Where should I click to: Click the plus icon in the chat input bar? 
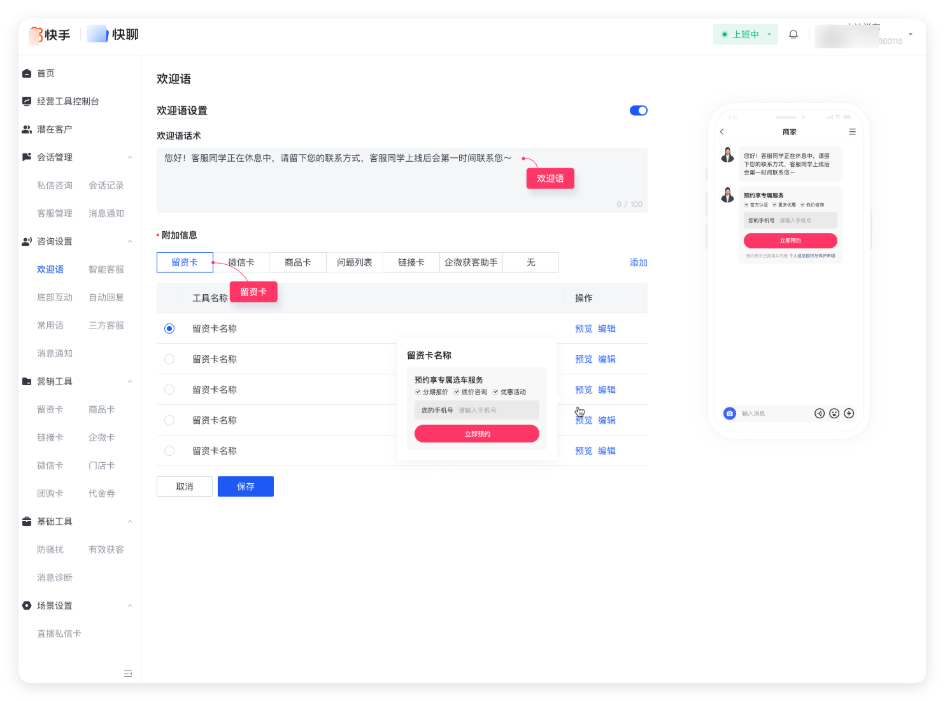point(849,413)
